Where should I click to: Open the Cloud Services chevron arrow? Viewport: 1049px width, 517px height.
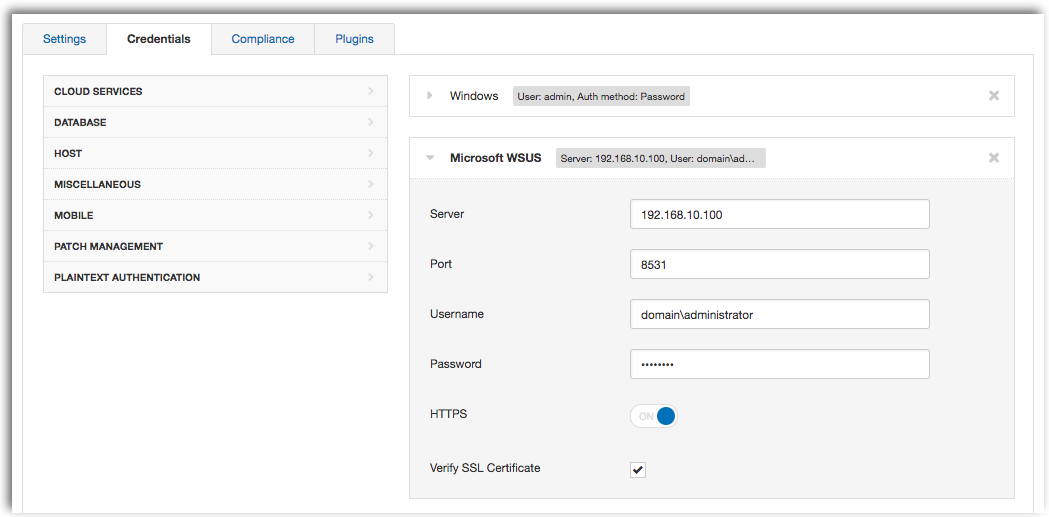371,91
